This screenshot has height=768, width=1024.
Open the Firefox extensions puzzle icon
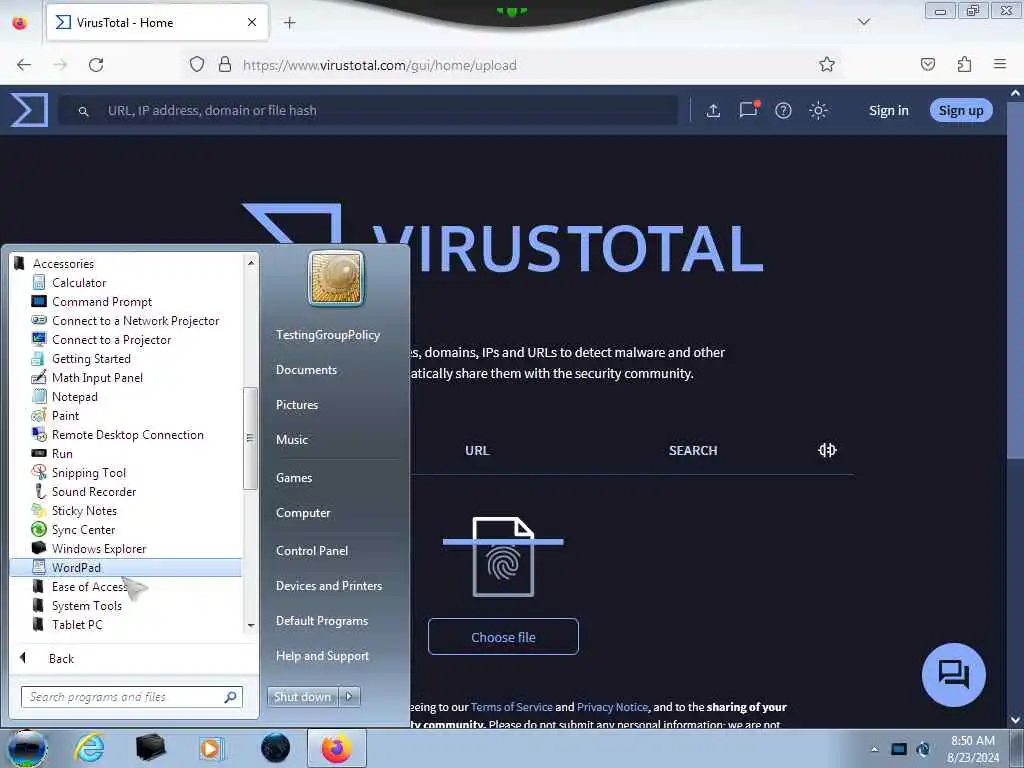pos(964,64)
